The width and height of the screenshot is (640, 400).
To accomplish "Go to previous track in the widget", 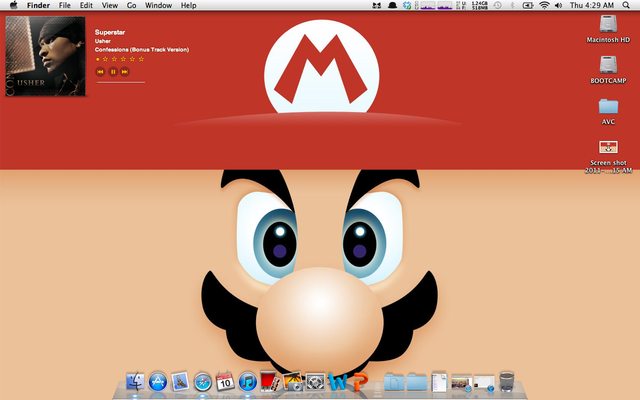I will (x=100, y=72).
